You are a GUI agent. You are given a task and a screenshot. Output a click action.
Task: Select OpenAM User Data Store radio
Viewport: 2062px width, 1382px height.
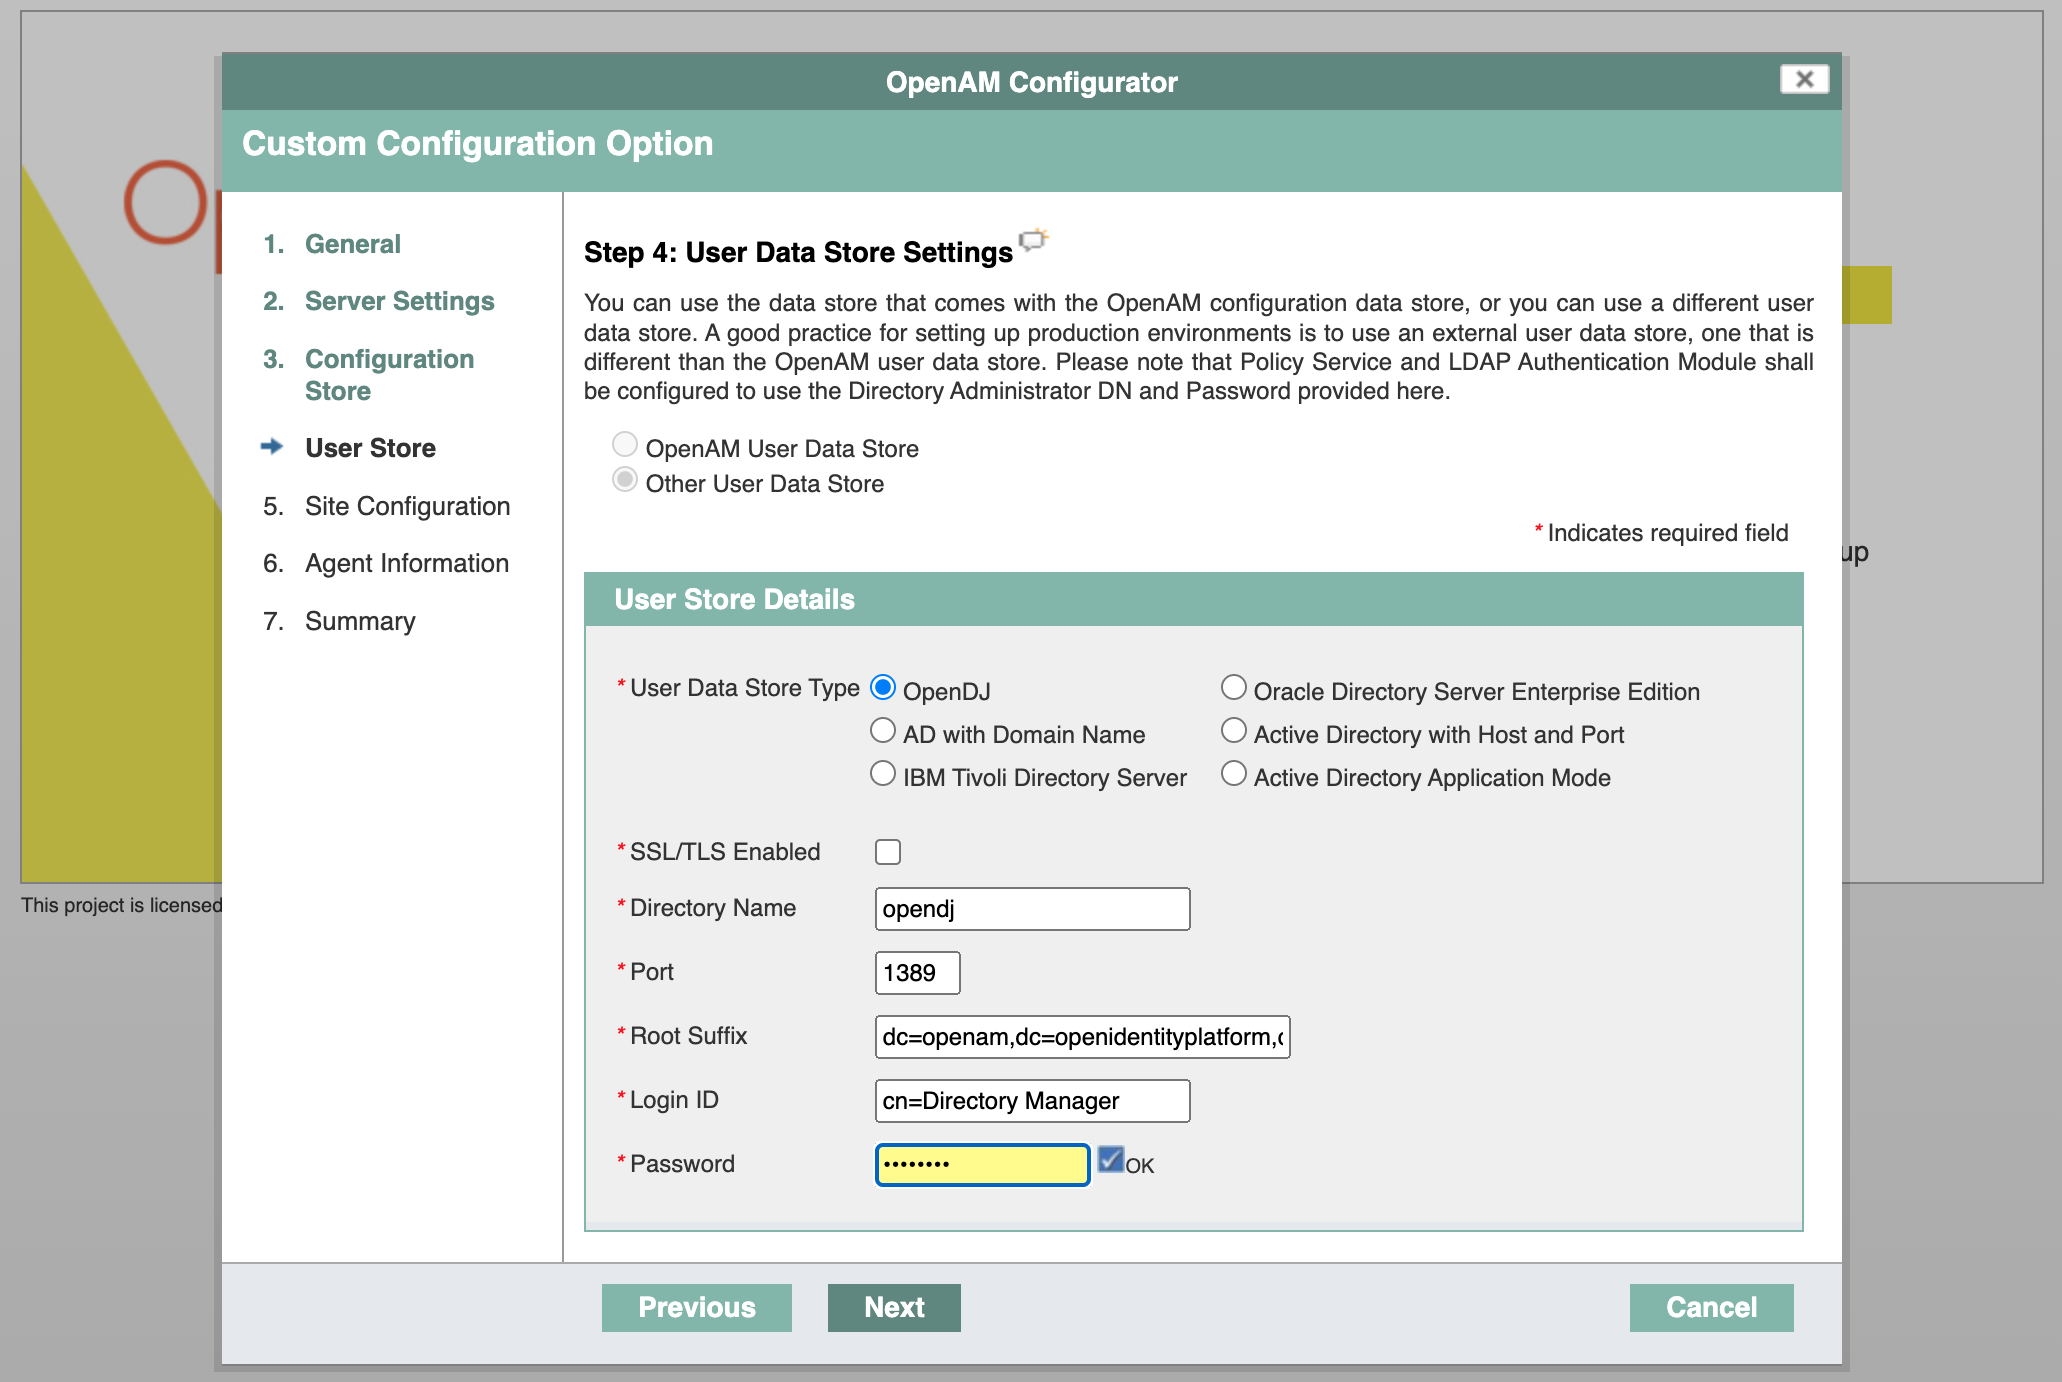coord(625,444)
